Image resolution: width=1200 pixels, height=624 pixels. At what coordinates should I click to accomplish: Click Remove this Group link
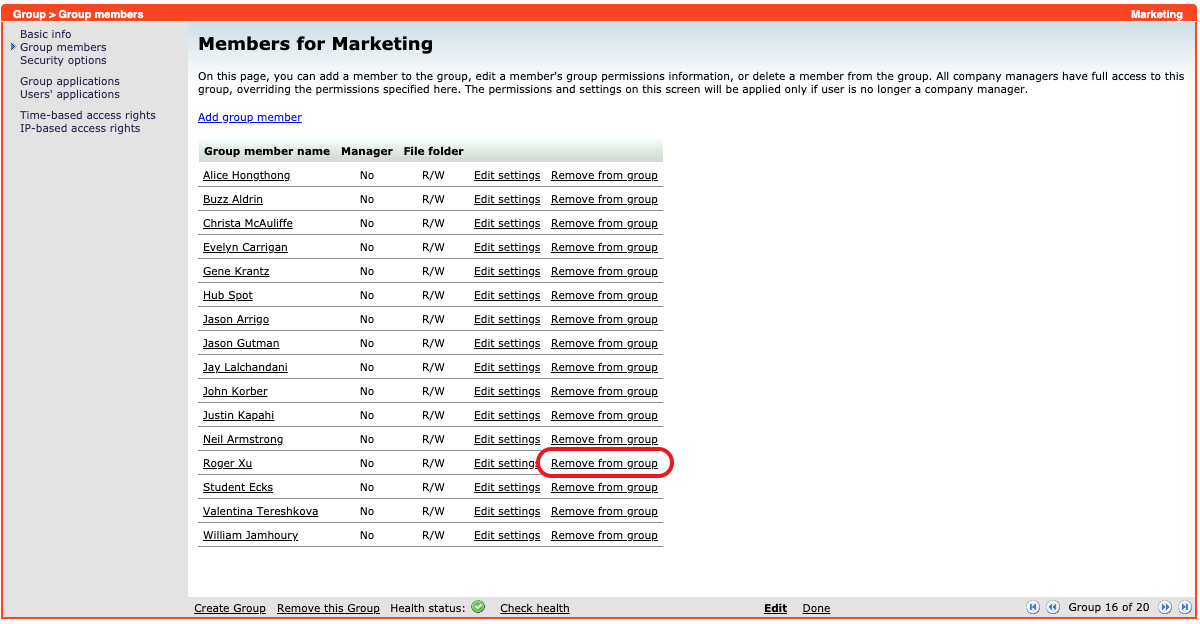click(328, 608)
